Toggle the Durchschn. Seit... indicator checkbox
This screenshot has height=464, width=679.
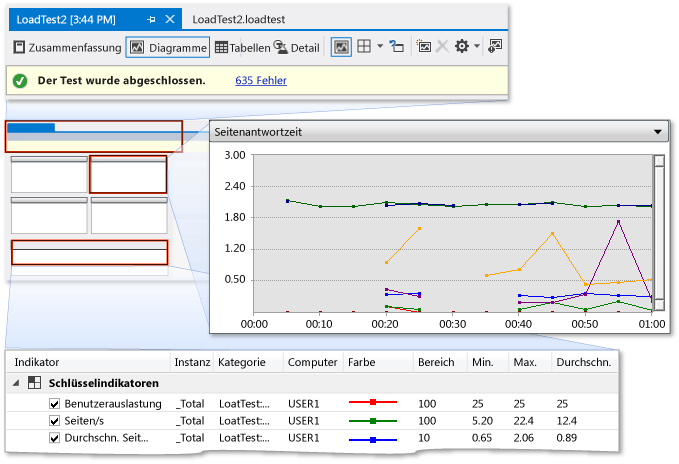(55, 437)
